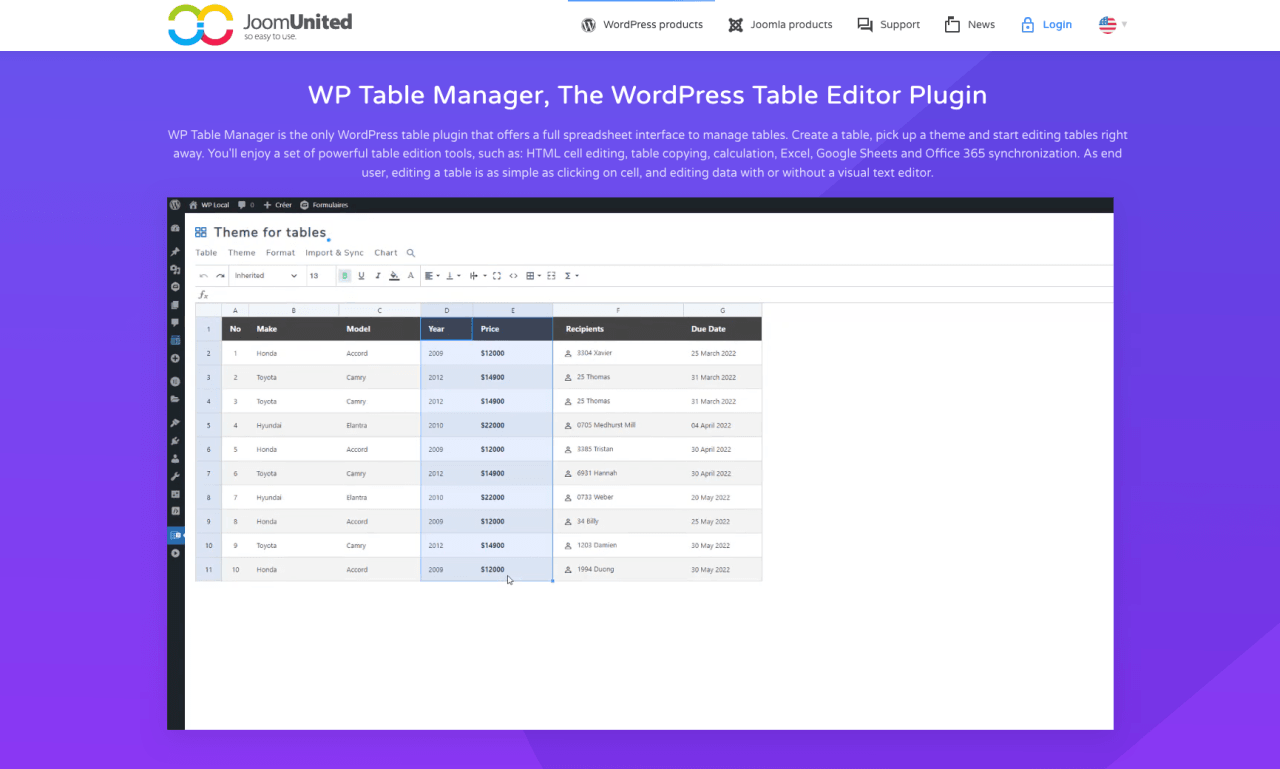Click Créer in the admin bar
The image size is (1280, 769).
point(277,205)
